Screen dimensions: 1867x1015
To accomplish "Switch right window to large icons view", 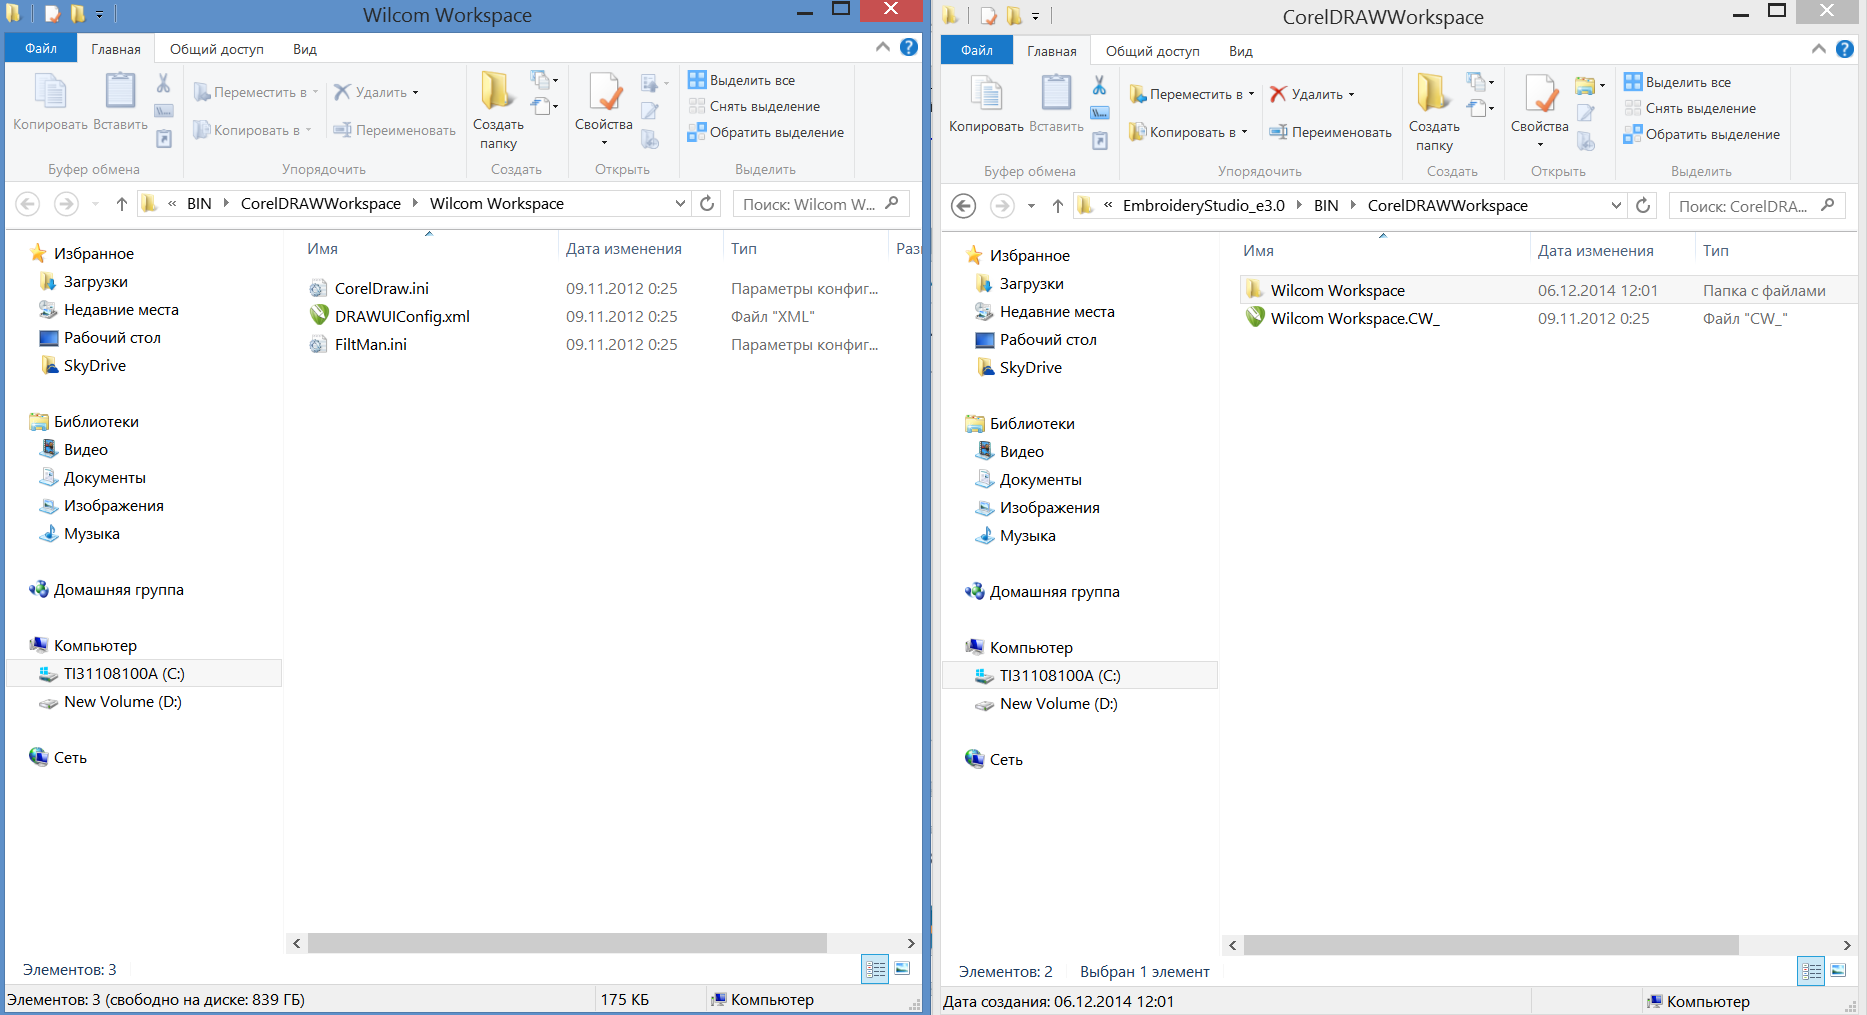I will pyautogui.click(x=1838, y=971).
